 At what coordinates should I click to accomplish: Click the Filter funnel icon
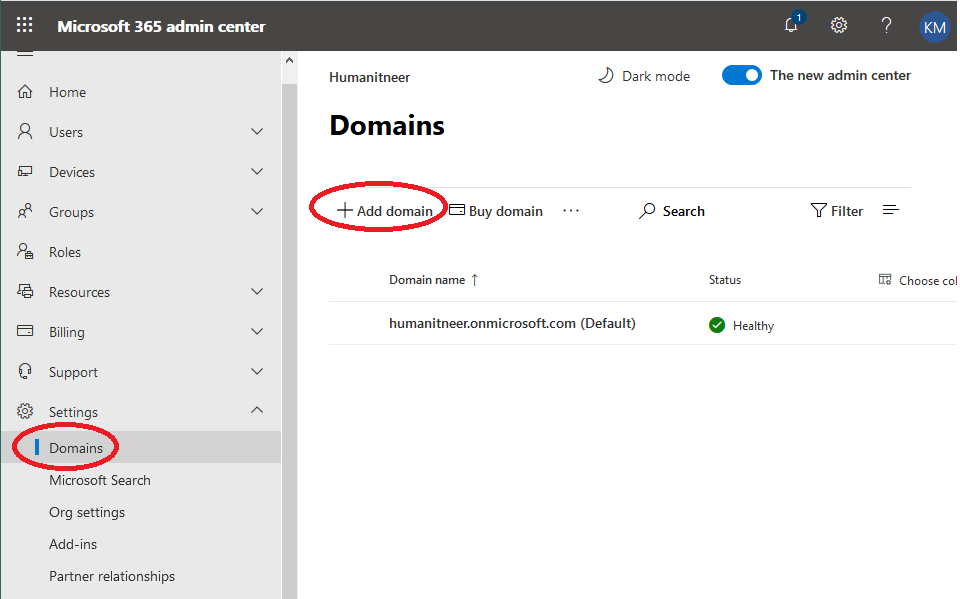pos(819,211)
